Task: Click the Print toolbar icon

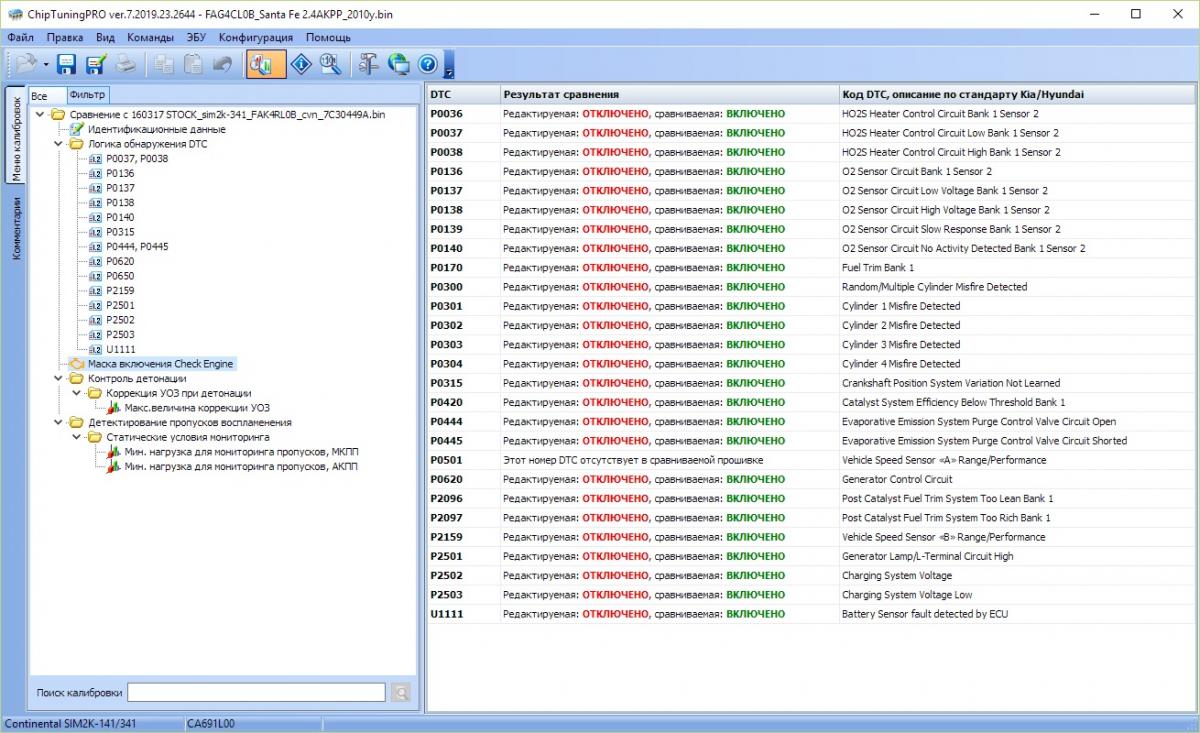Action: click(125, 64)
